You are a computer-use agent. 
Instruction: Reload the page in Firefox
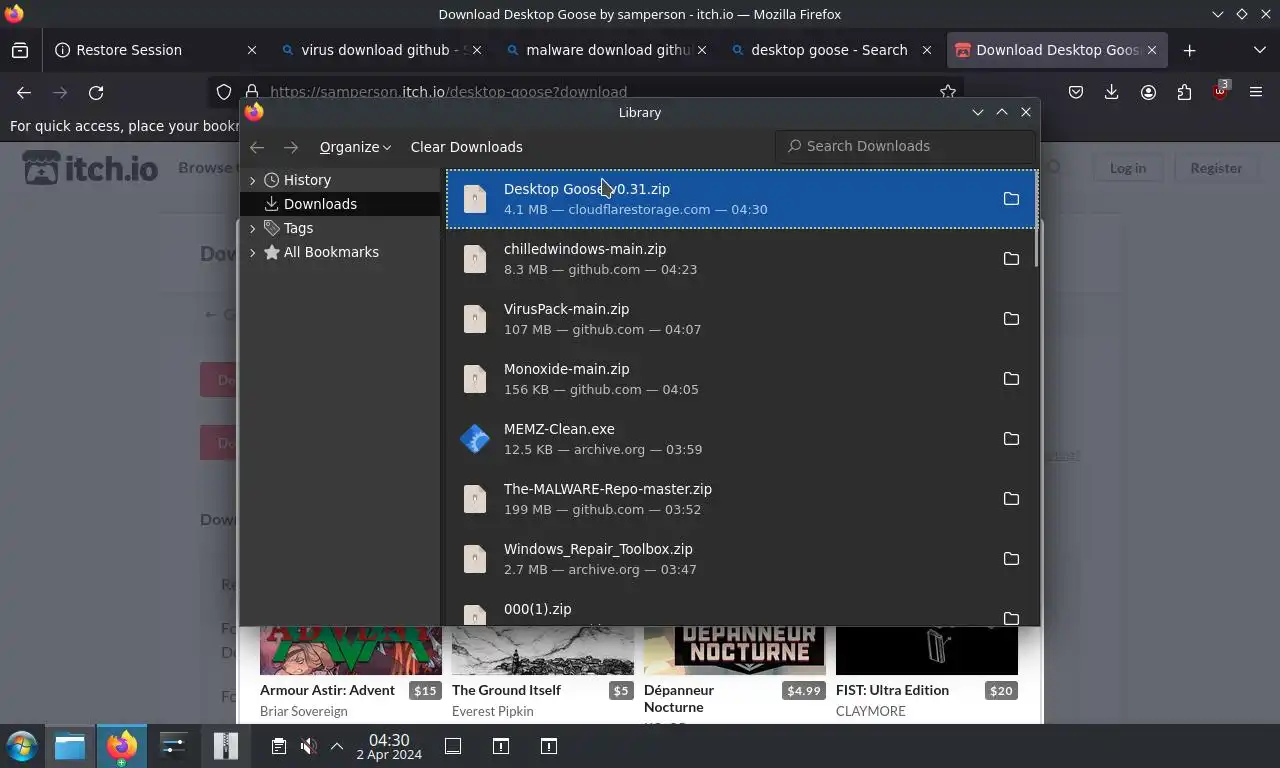96,92
